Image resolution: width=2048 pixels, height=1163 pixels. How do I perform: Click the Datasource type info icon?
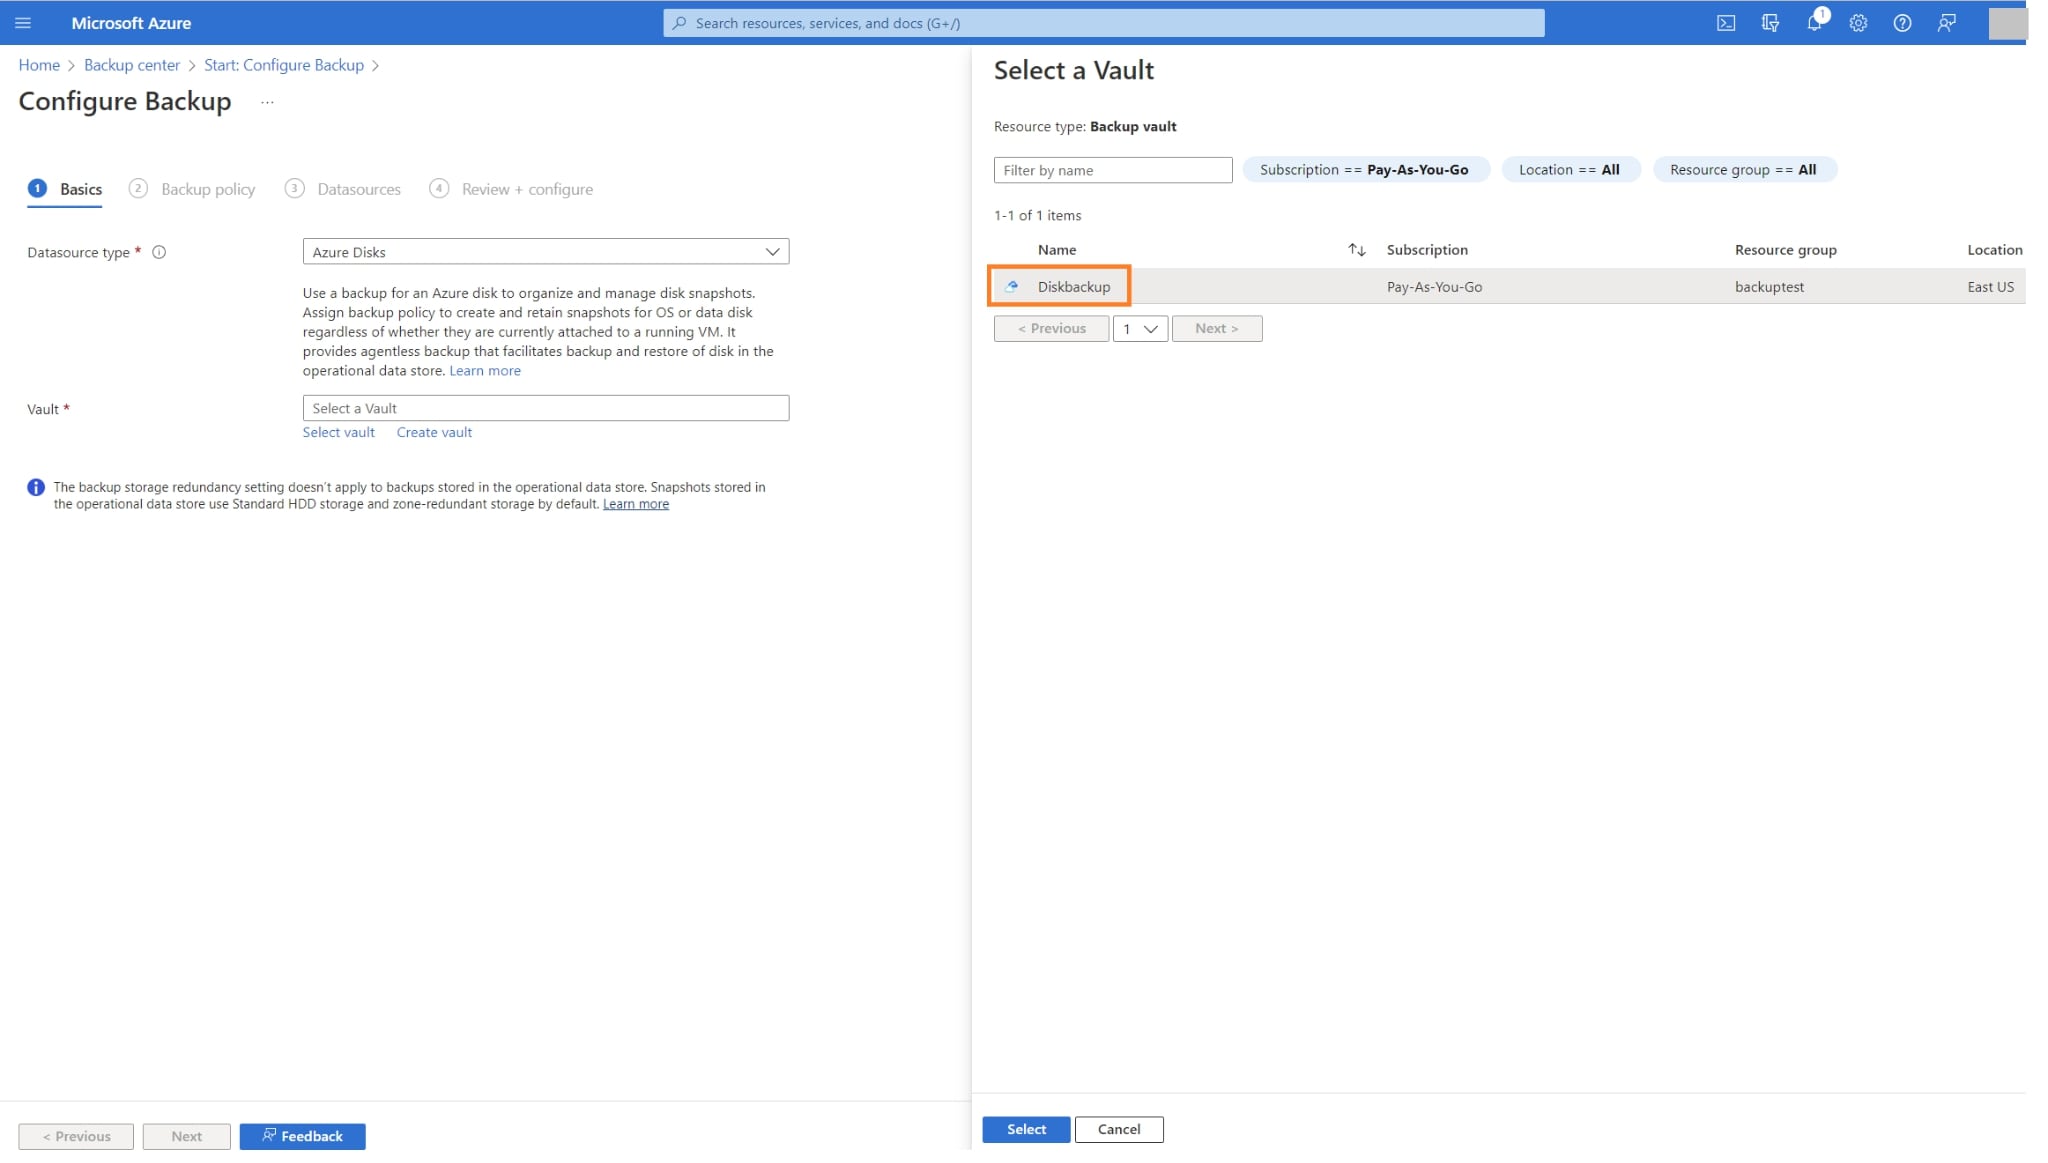click(159, 253)
